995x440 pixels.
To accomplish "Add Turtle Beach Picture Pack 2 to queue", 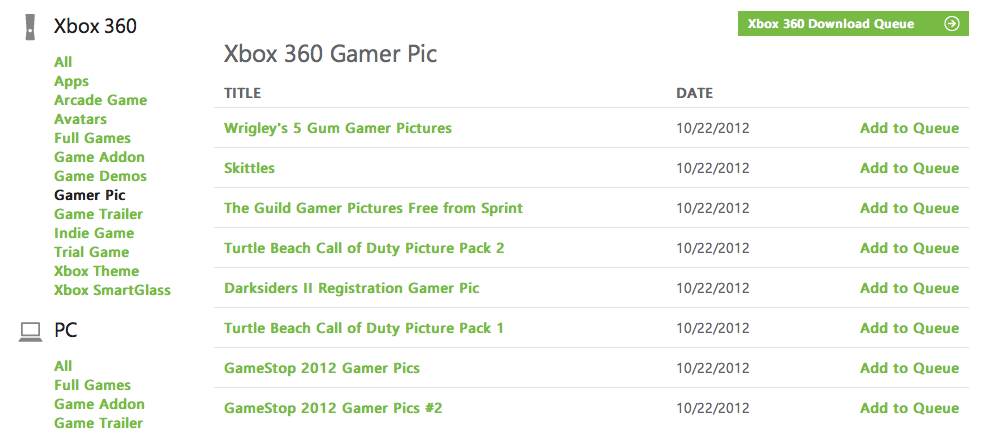I will click(909, 248).
